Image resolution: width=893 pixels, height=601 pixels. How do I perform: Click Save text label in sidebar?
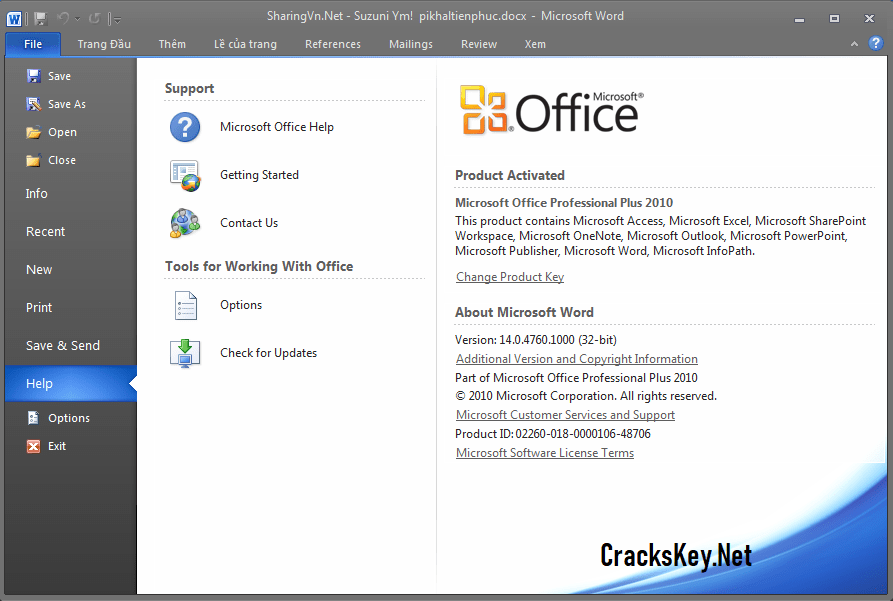[x=59, y=76]
